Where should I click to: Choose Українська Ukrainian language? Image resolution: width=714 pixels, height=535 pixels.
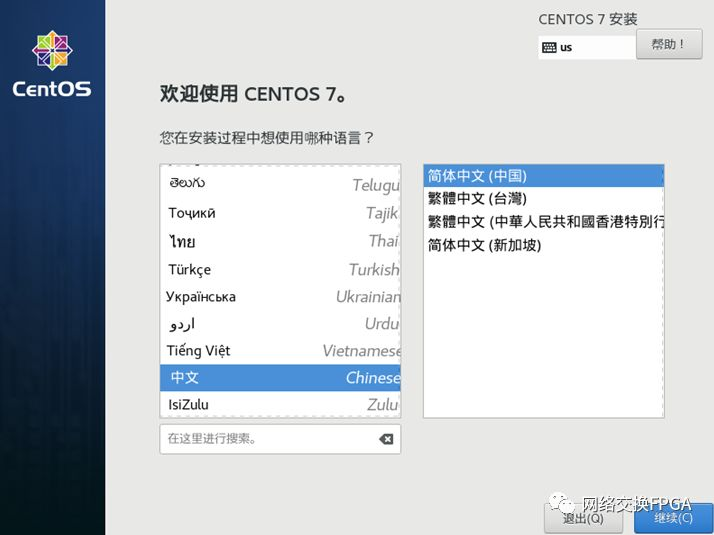click(x=280, y=296)
